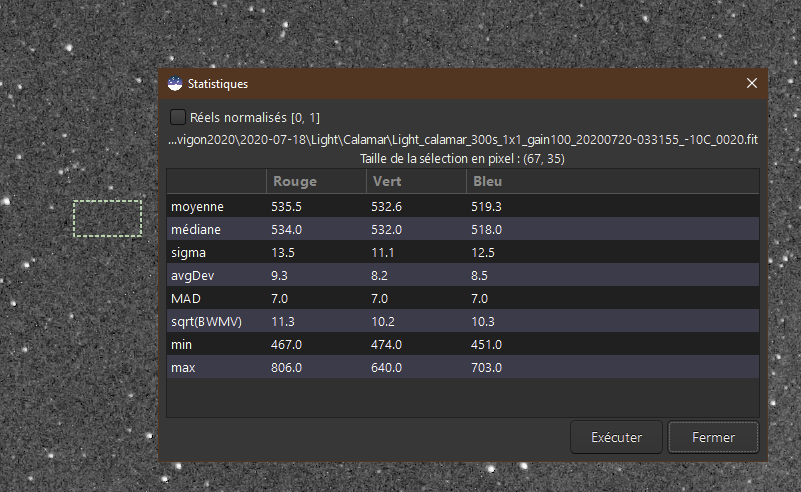Select the sigma row label
Image resolution: width=801 pixels, height=492 pixels.
click(x=188, y=252)
